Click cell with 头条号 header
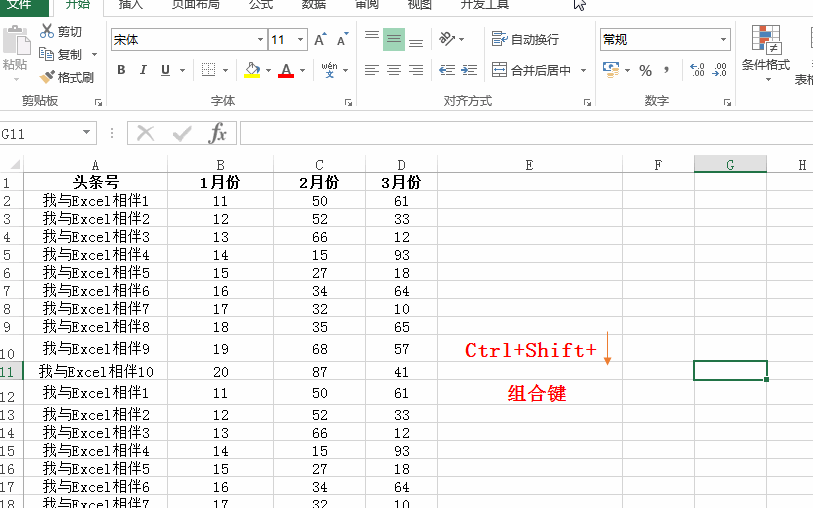813x508 pixels. tap(95, 182)
